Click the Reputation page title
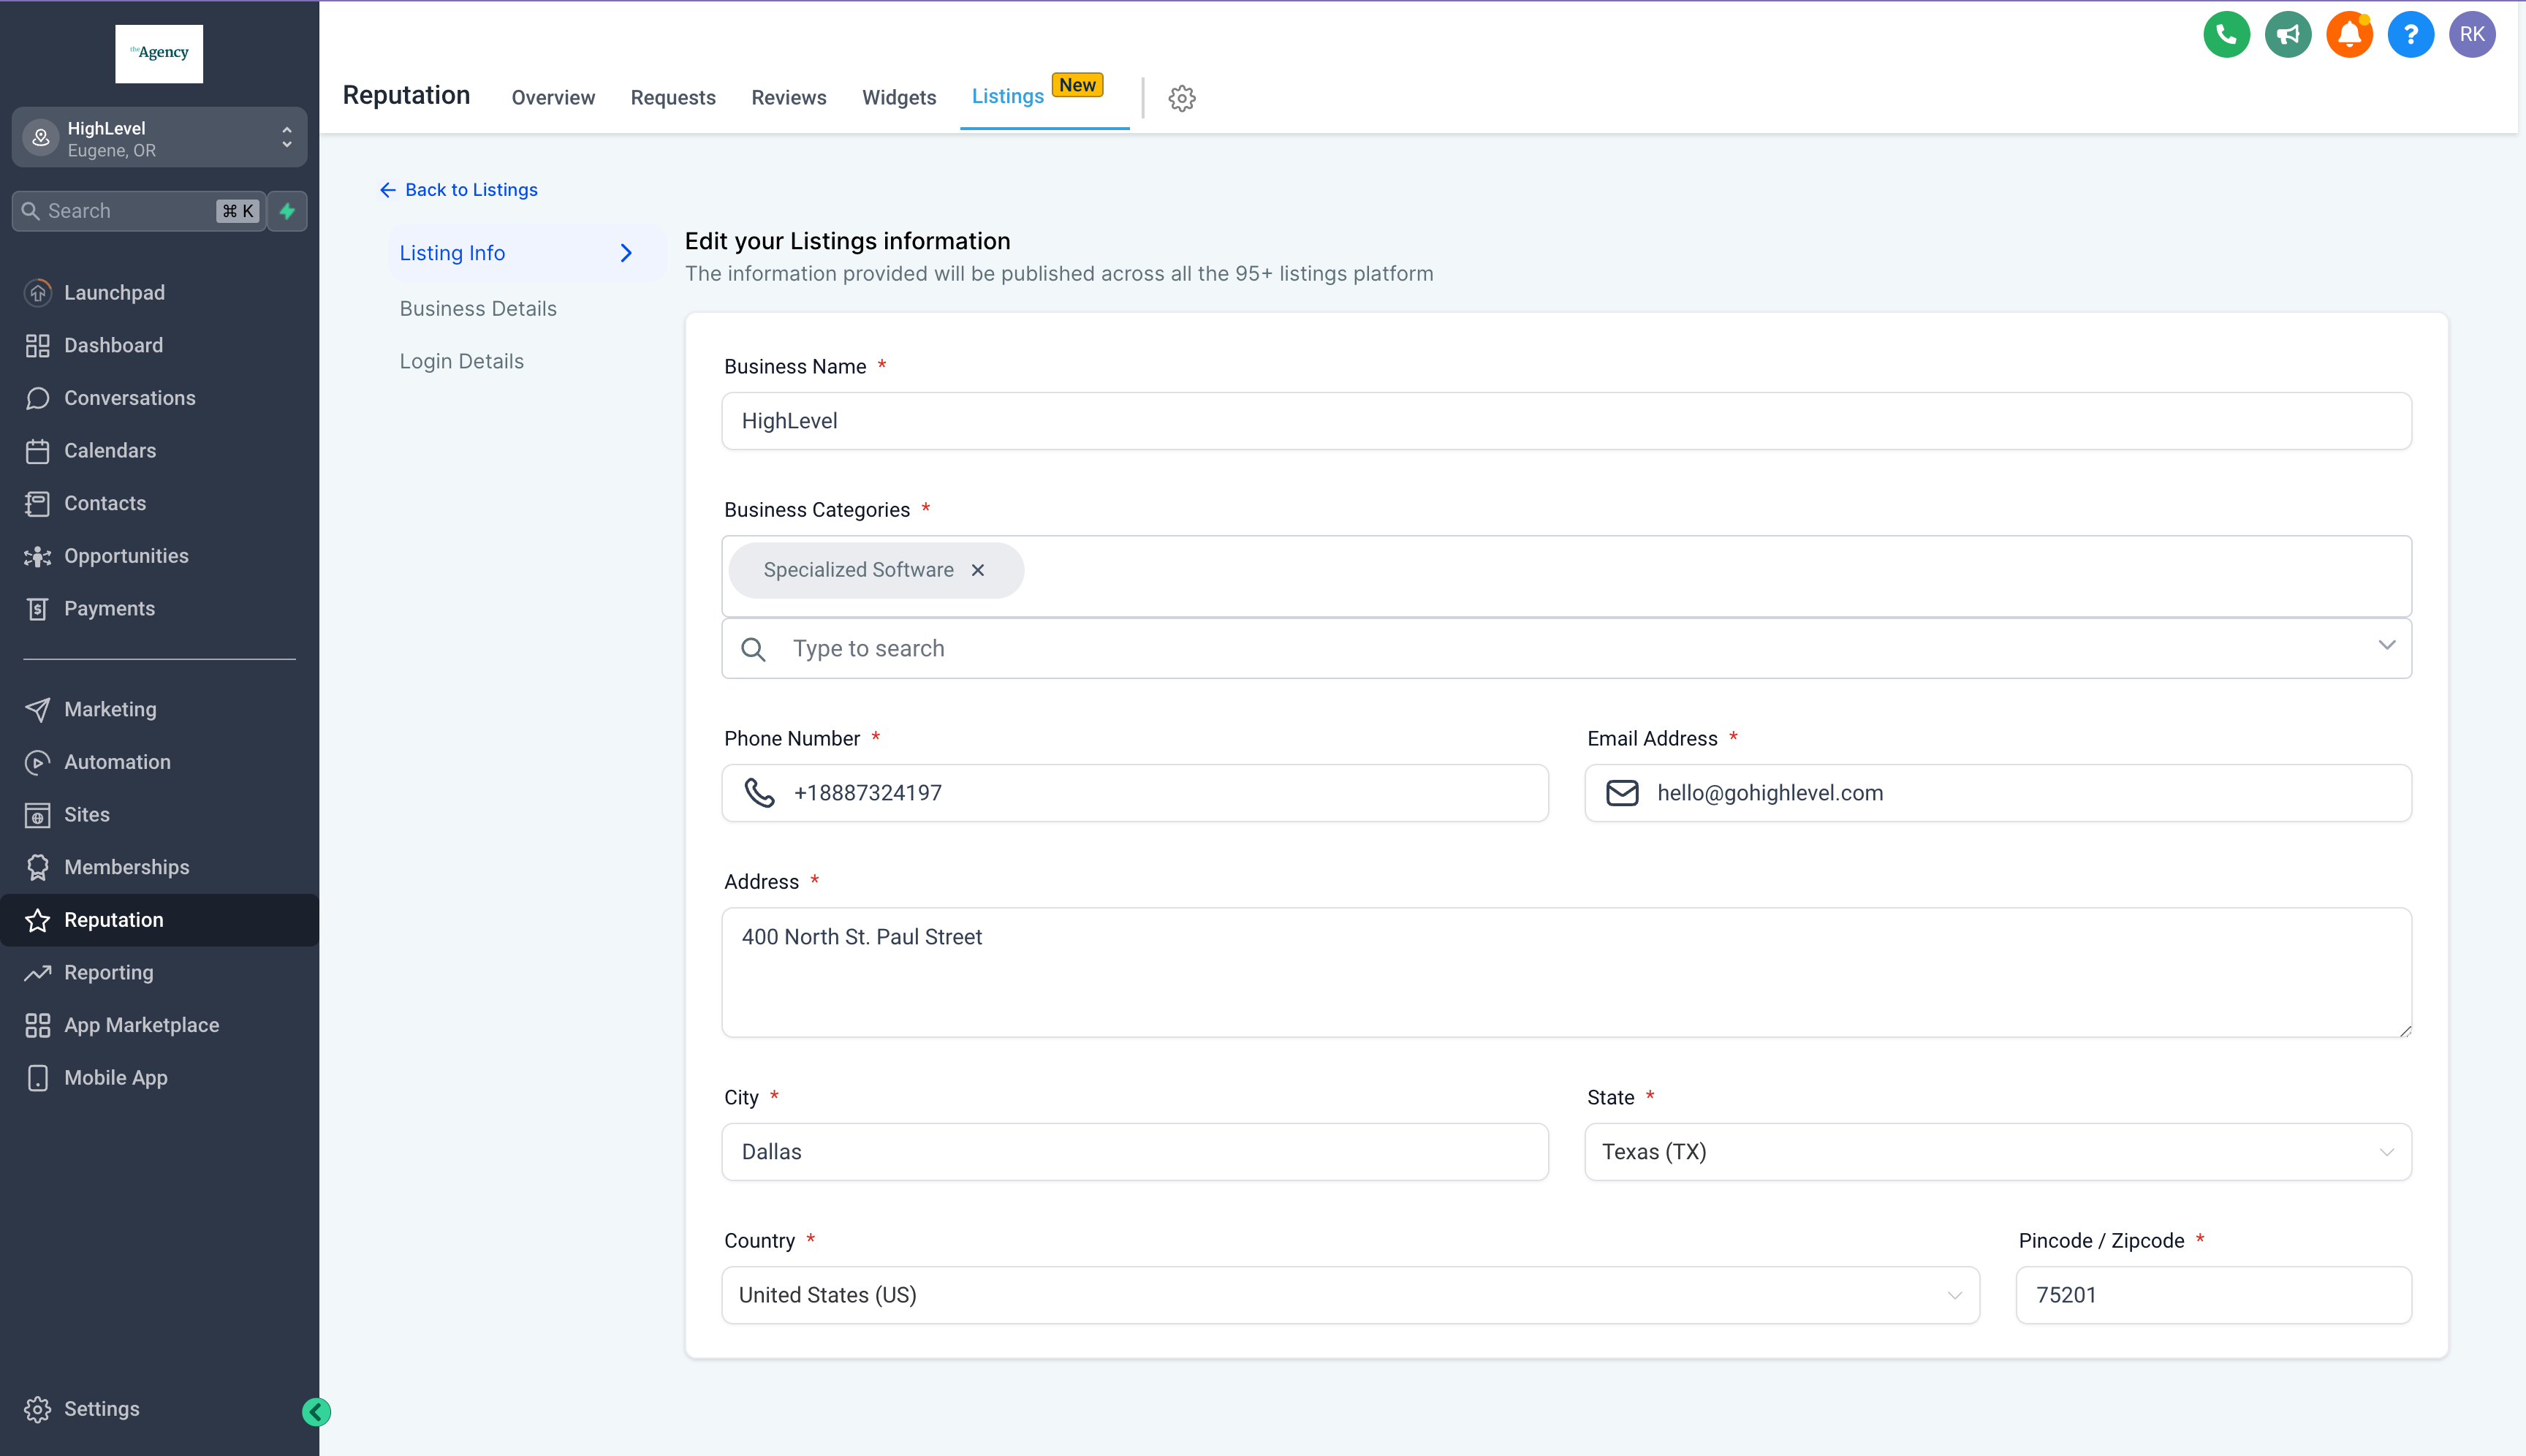The height and width of the screenshot is (1456, 2526). pos(406,95)
